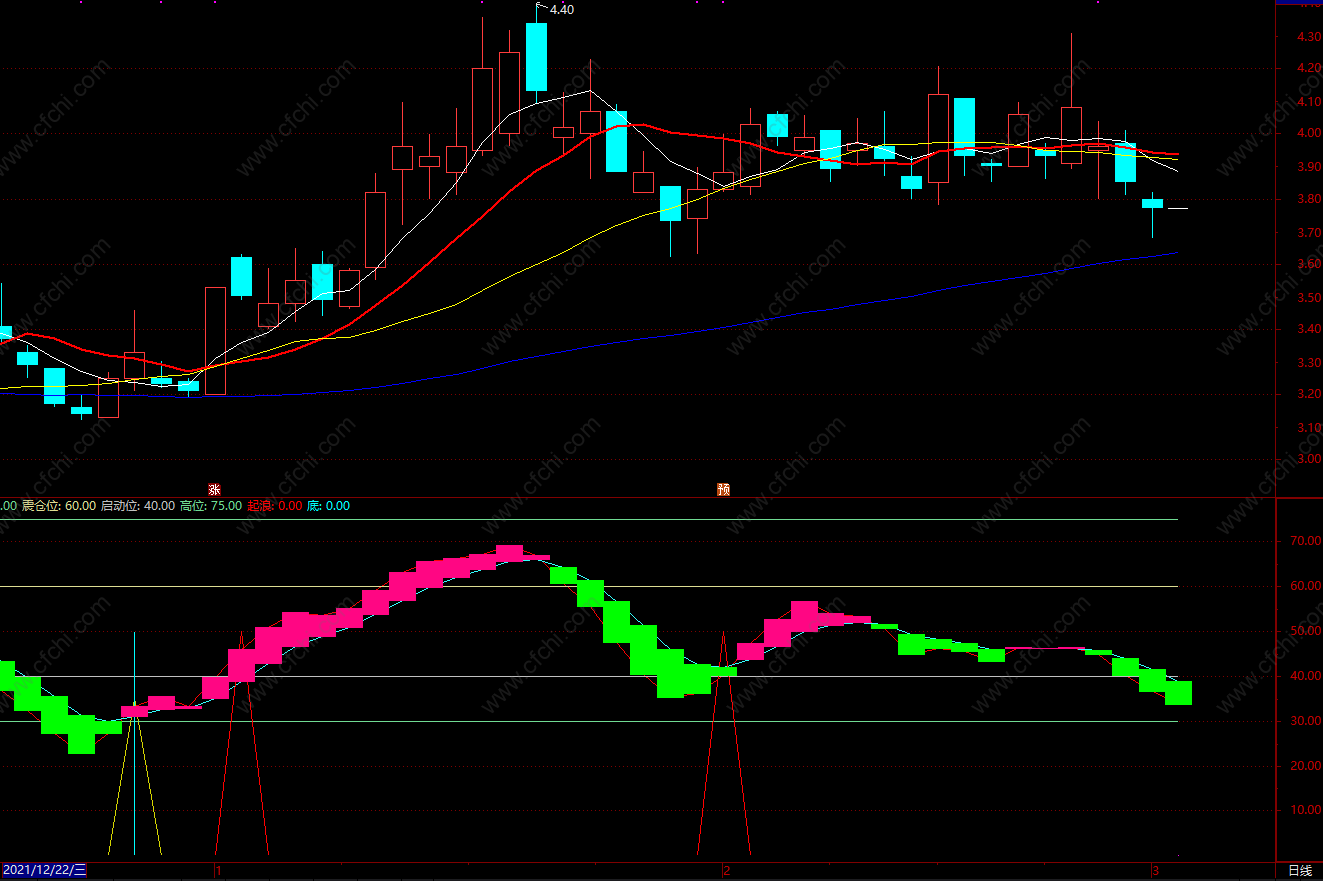Click the 高位: 75.00 indicator label

tap(211, 506)
